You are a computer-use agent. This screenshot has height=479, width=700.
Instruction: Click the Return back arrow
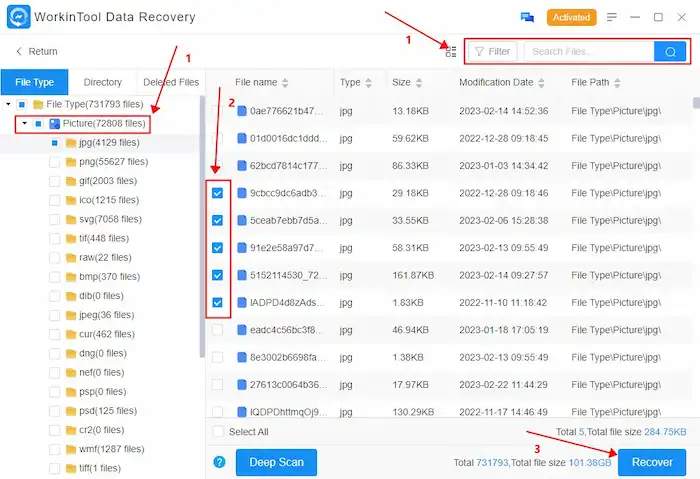19,51
